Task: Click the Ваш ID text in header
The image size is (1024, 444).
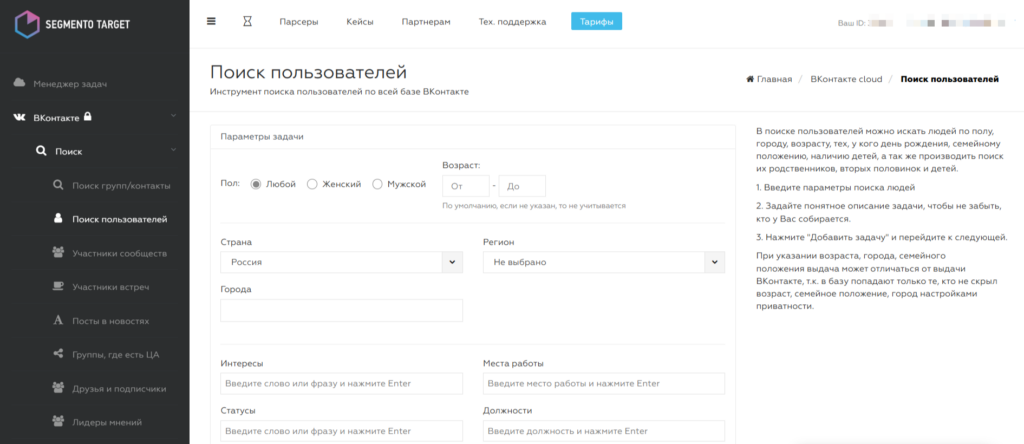Action: pyautogui.click(x=852, y=23)
